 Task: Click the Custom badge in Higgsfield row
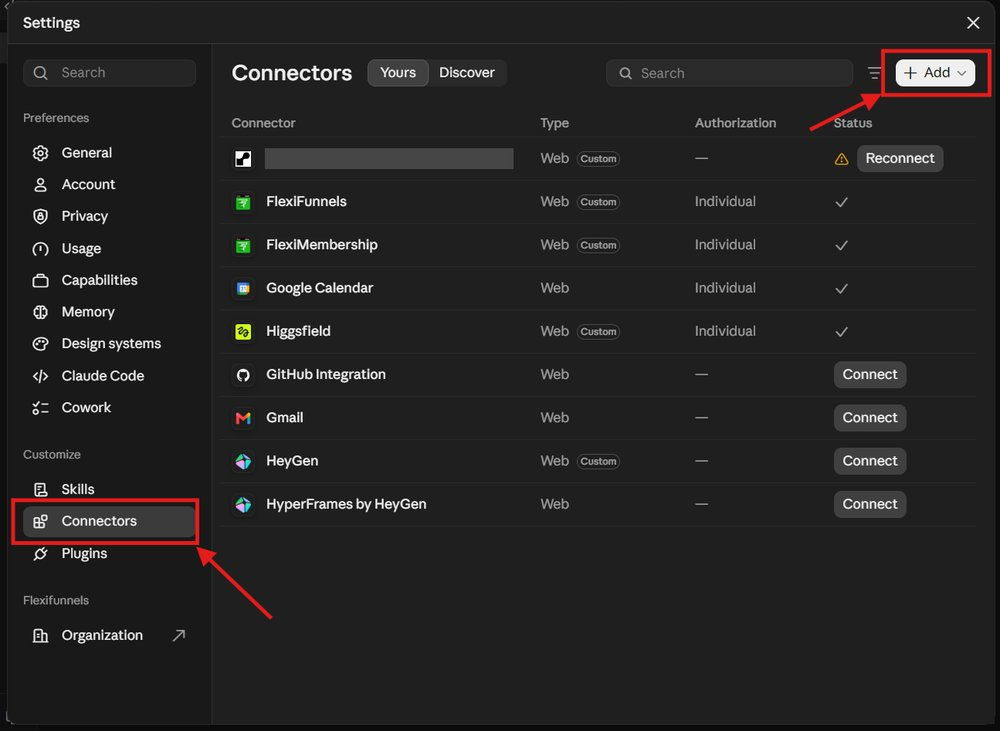click(598, 332)
